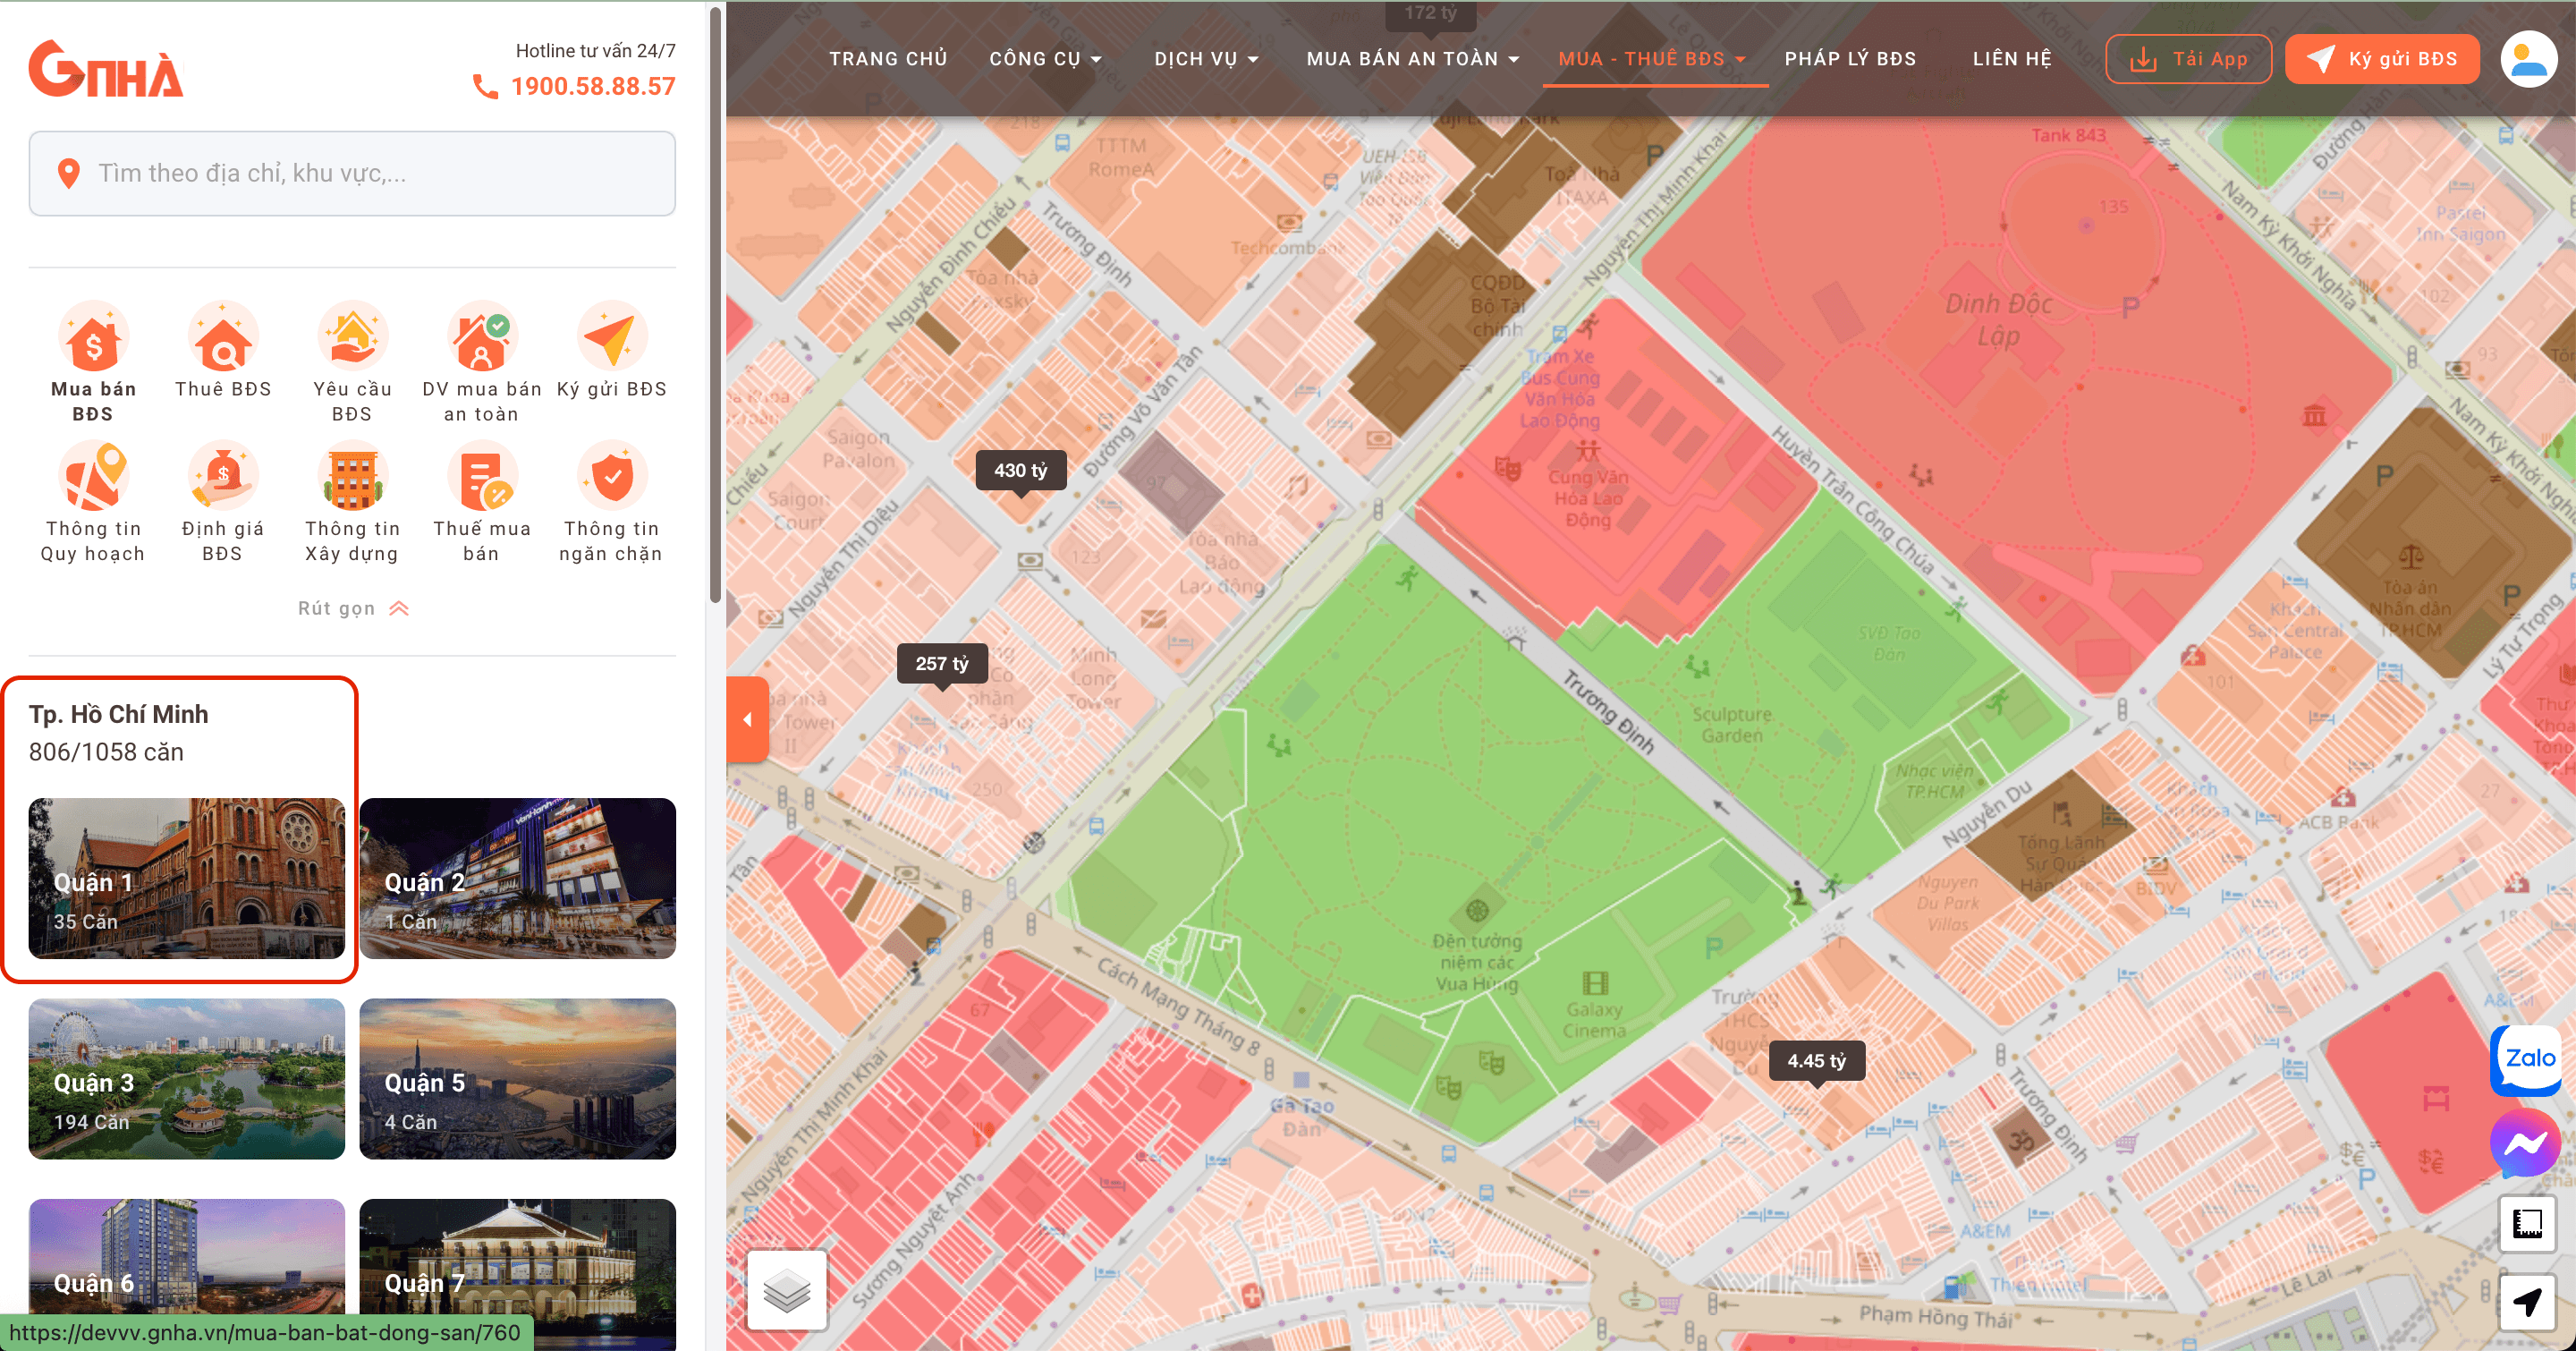Click Hotline tư vấn 24/7 text
The width and height of the screenshot is (2576, 1351).
[596, 50]
